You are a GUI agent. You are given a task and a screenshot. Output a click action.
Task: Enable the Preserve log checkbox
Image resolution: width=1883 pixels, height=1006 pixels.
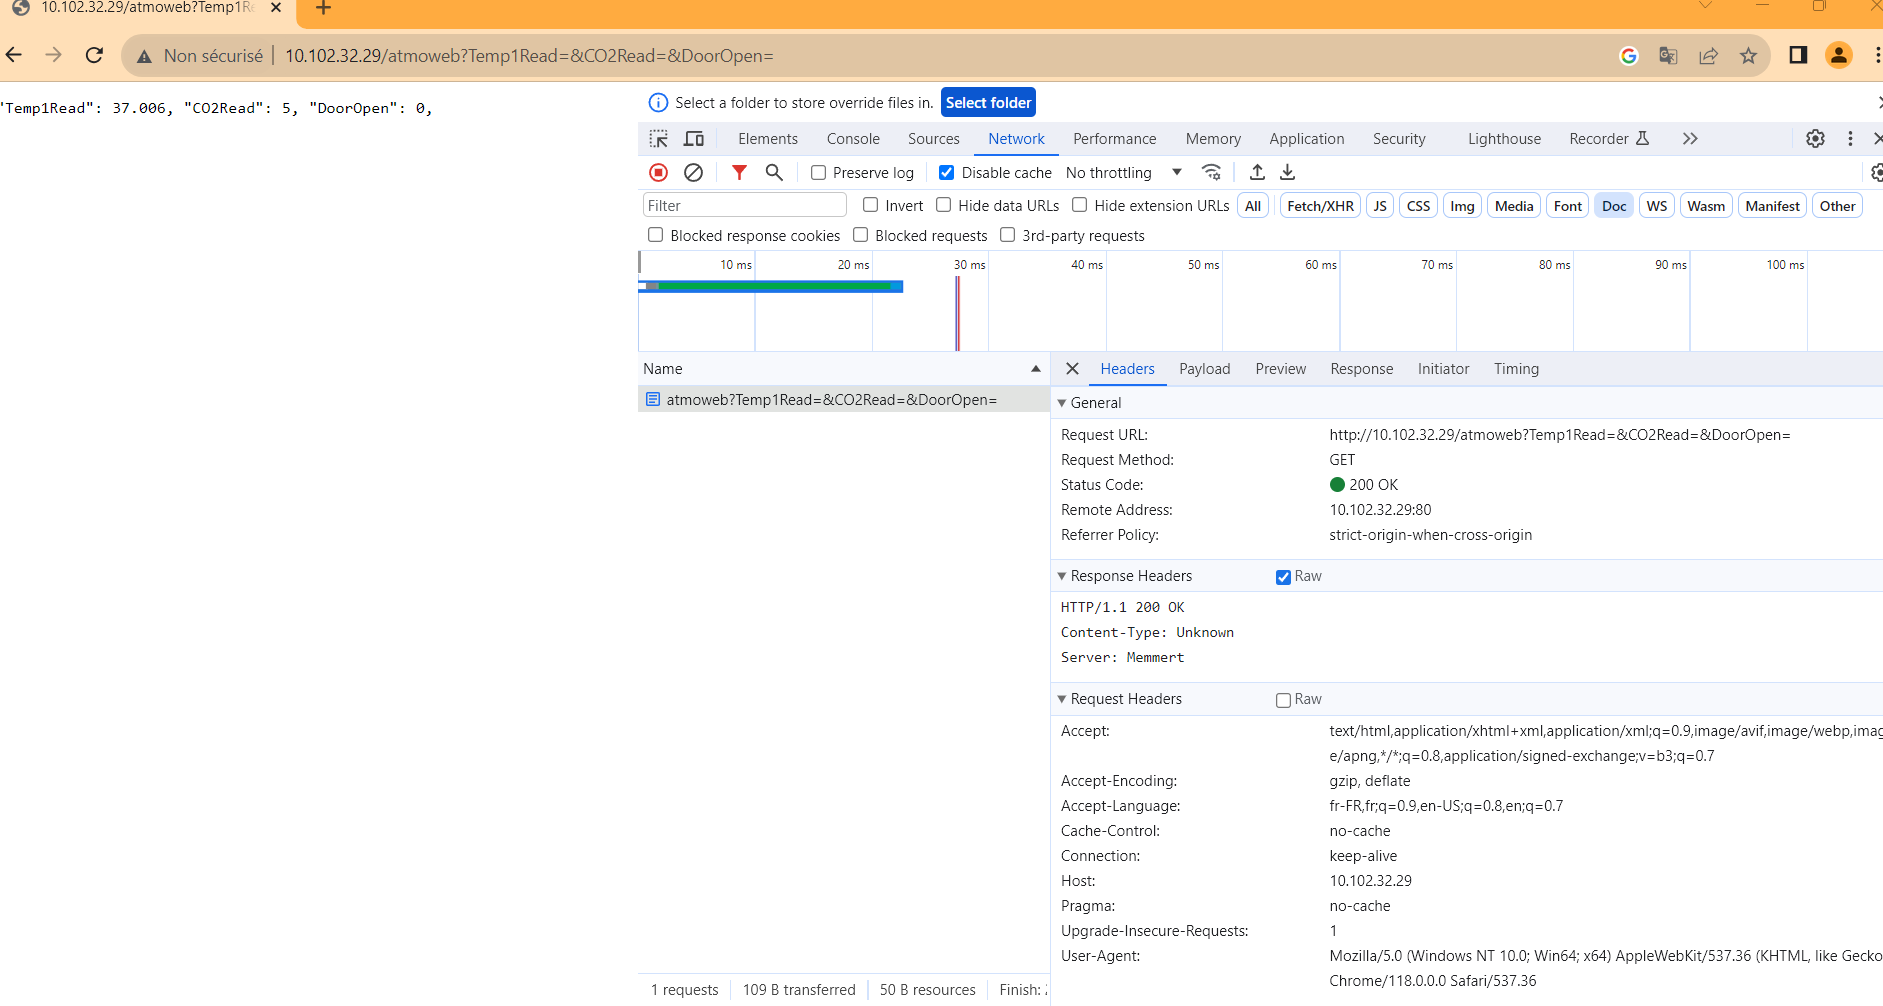[819, 173]
